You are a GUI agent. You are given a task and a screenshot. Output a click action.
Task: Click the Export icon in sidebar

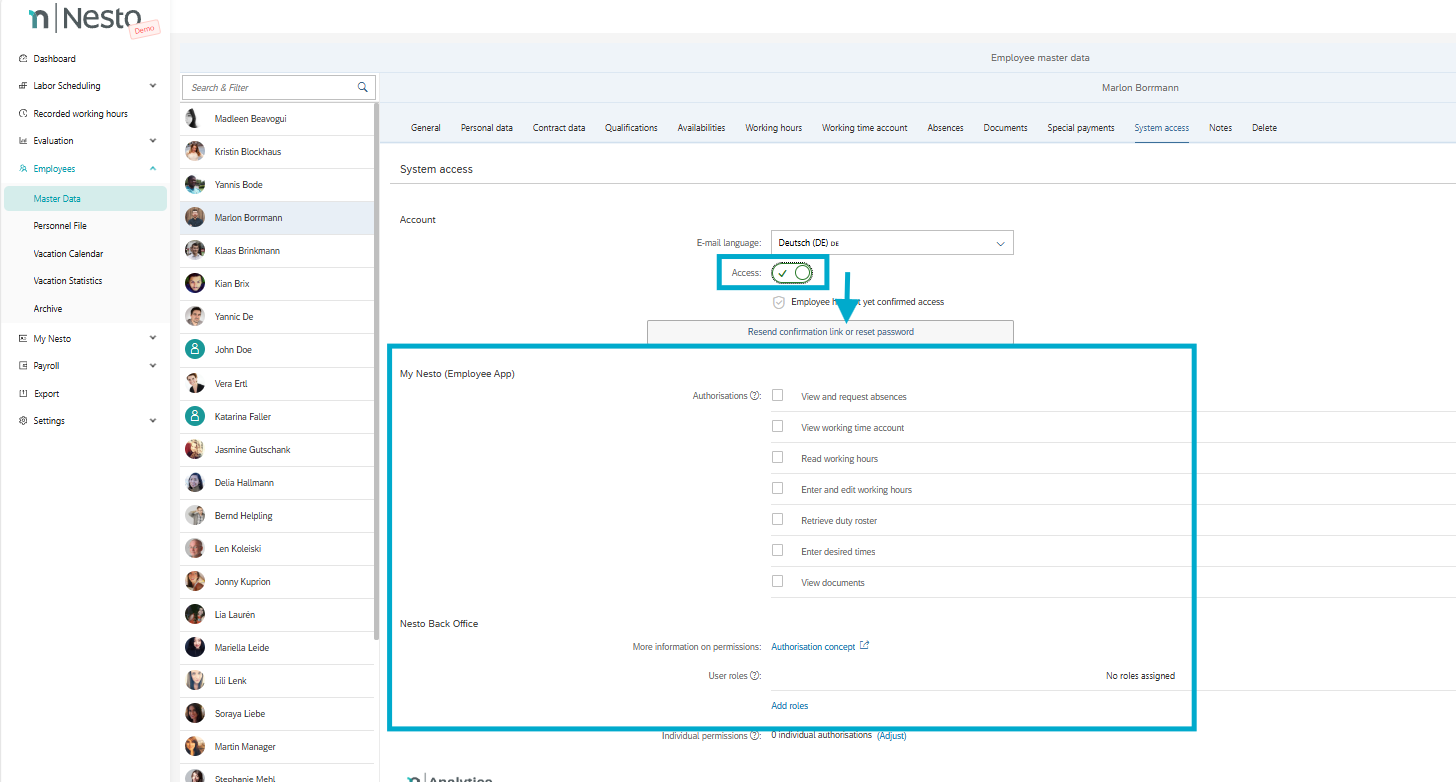coord(23,394)
